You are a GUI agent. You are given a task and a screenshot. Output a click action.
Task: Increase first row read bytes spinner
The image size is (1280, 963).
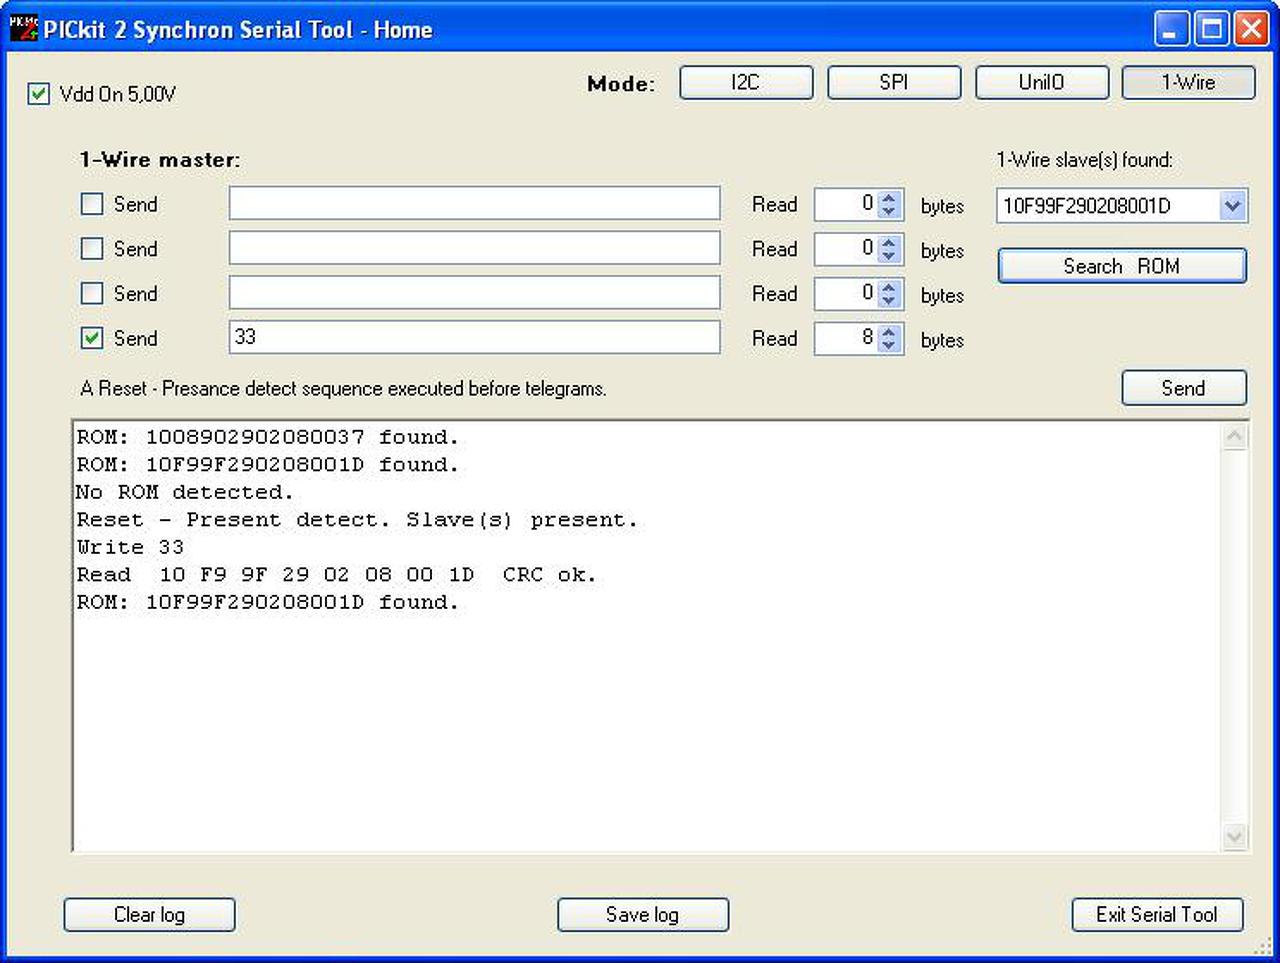point(889,197)
